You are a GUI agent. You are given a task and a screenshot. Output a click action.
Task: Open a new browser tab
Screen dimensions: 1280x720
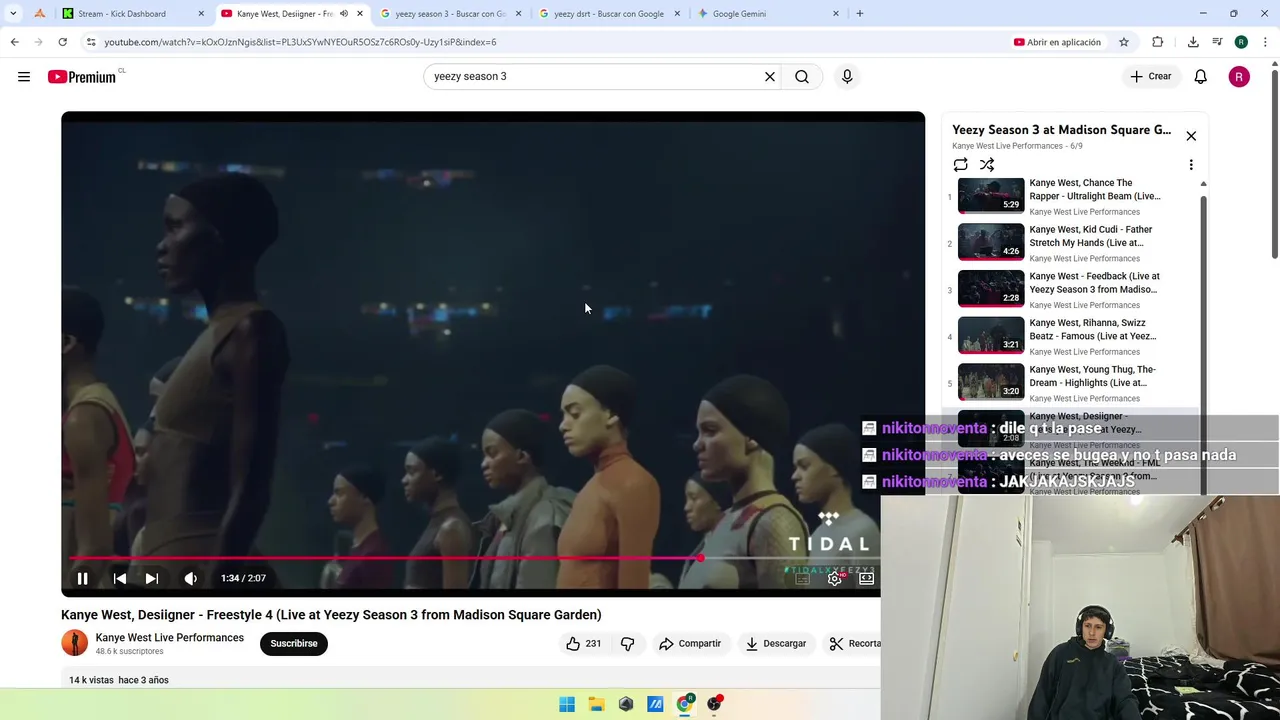click(860, 14)
